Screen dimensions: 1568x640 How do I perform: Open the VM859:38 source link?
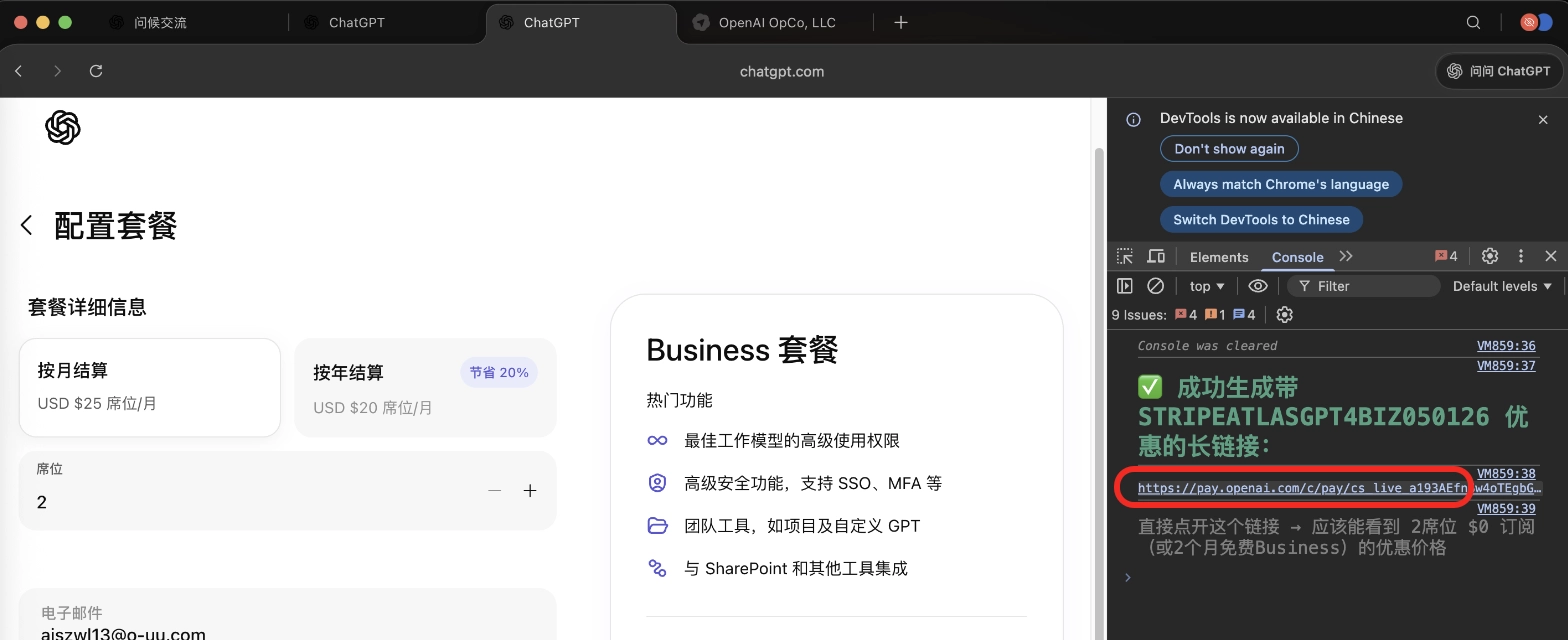tap(1506, 474)
